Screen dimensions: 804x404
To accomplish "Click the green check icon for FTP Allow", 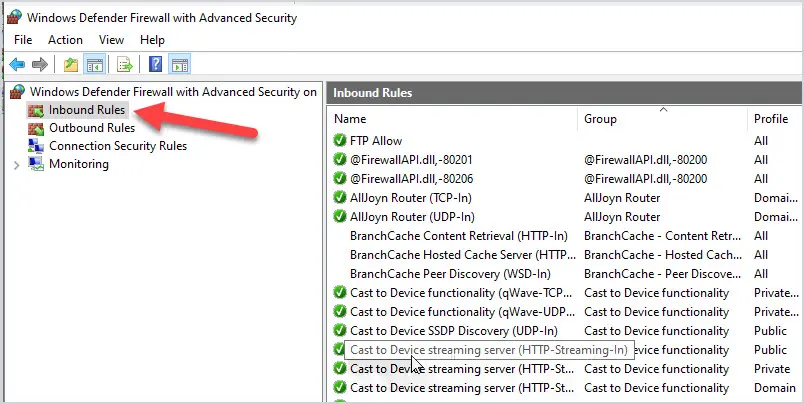I will (339, 140).
